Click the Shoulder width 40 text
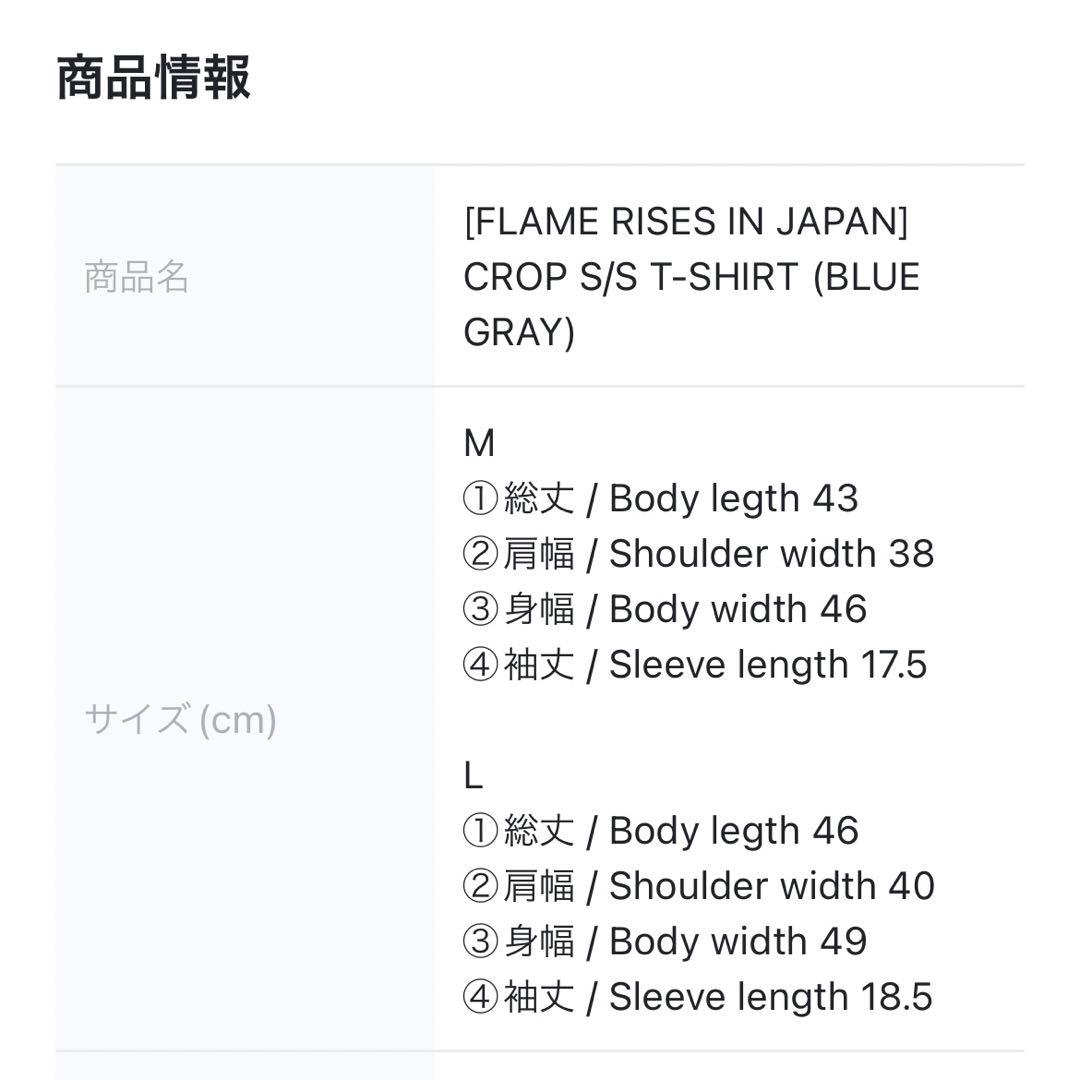The width and height of the screenshot is (1080, 1080). (771, 886)
